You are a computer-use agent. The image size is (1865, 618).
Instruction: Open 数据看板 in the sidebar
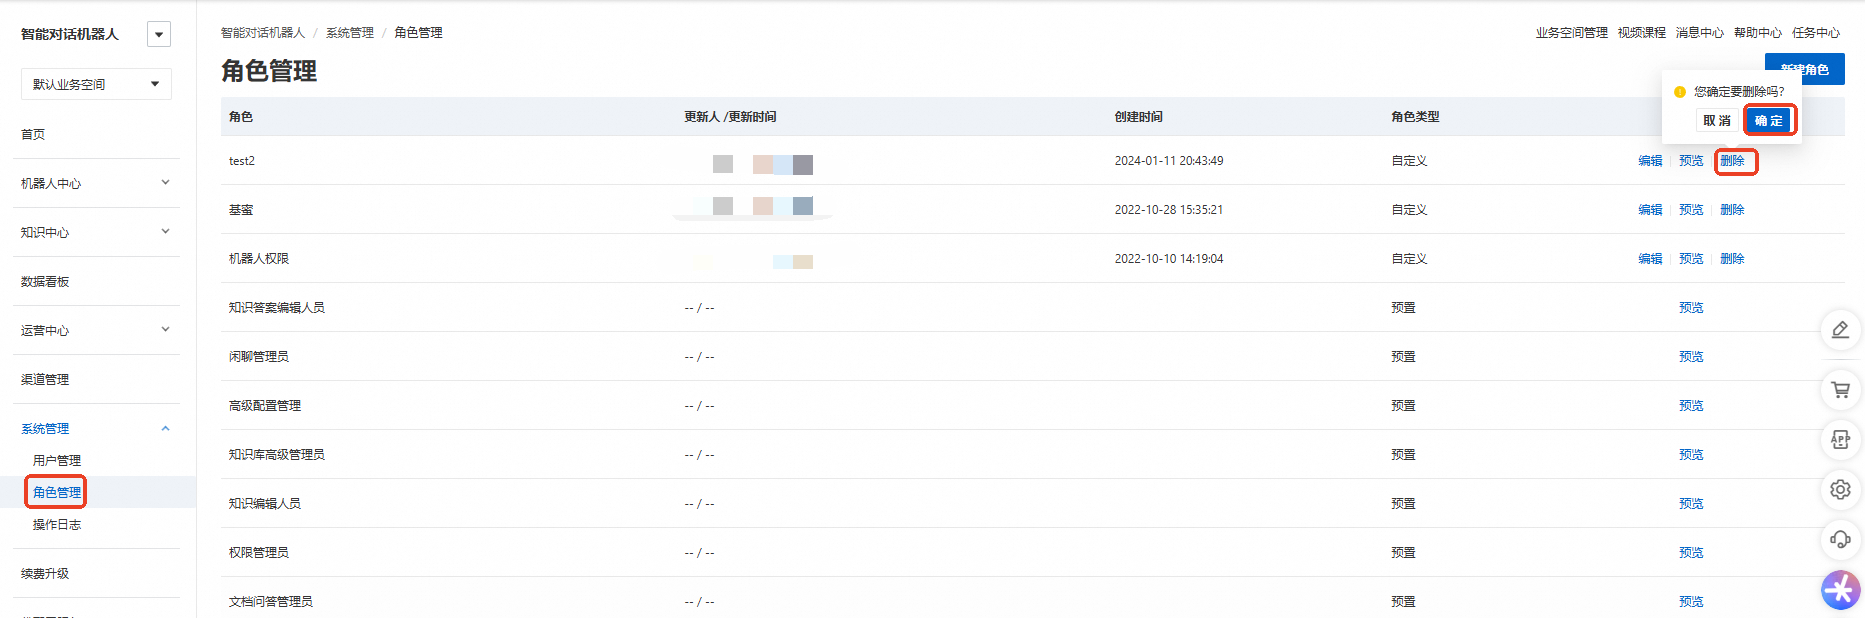point(45,282)
